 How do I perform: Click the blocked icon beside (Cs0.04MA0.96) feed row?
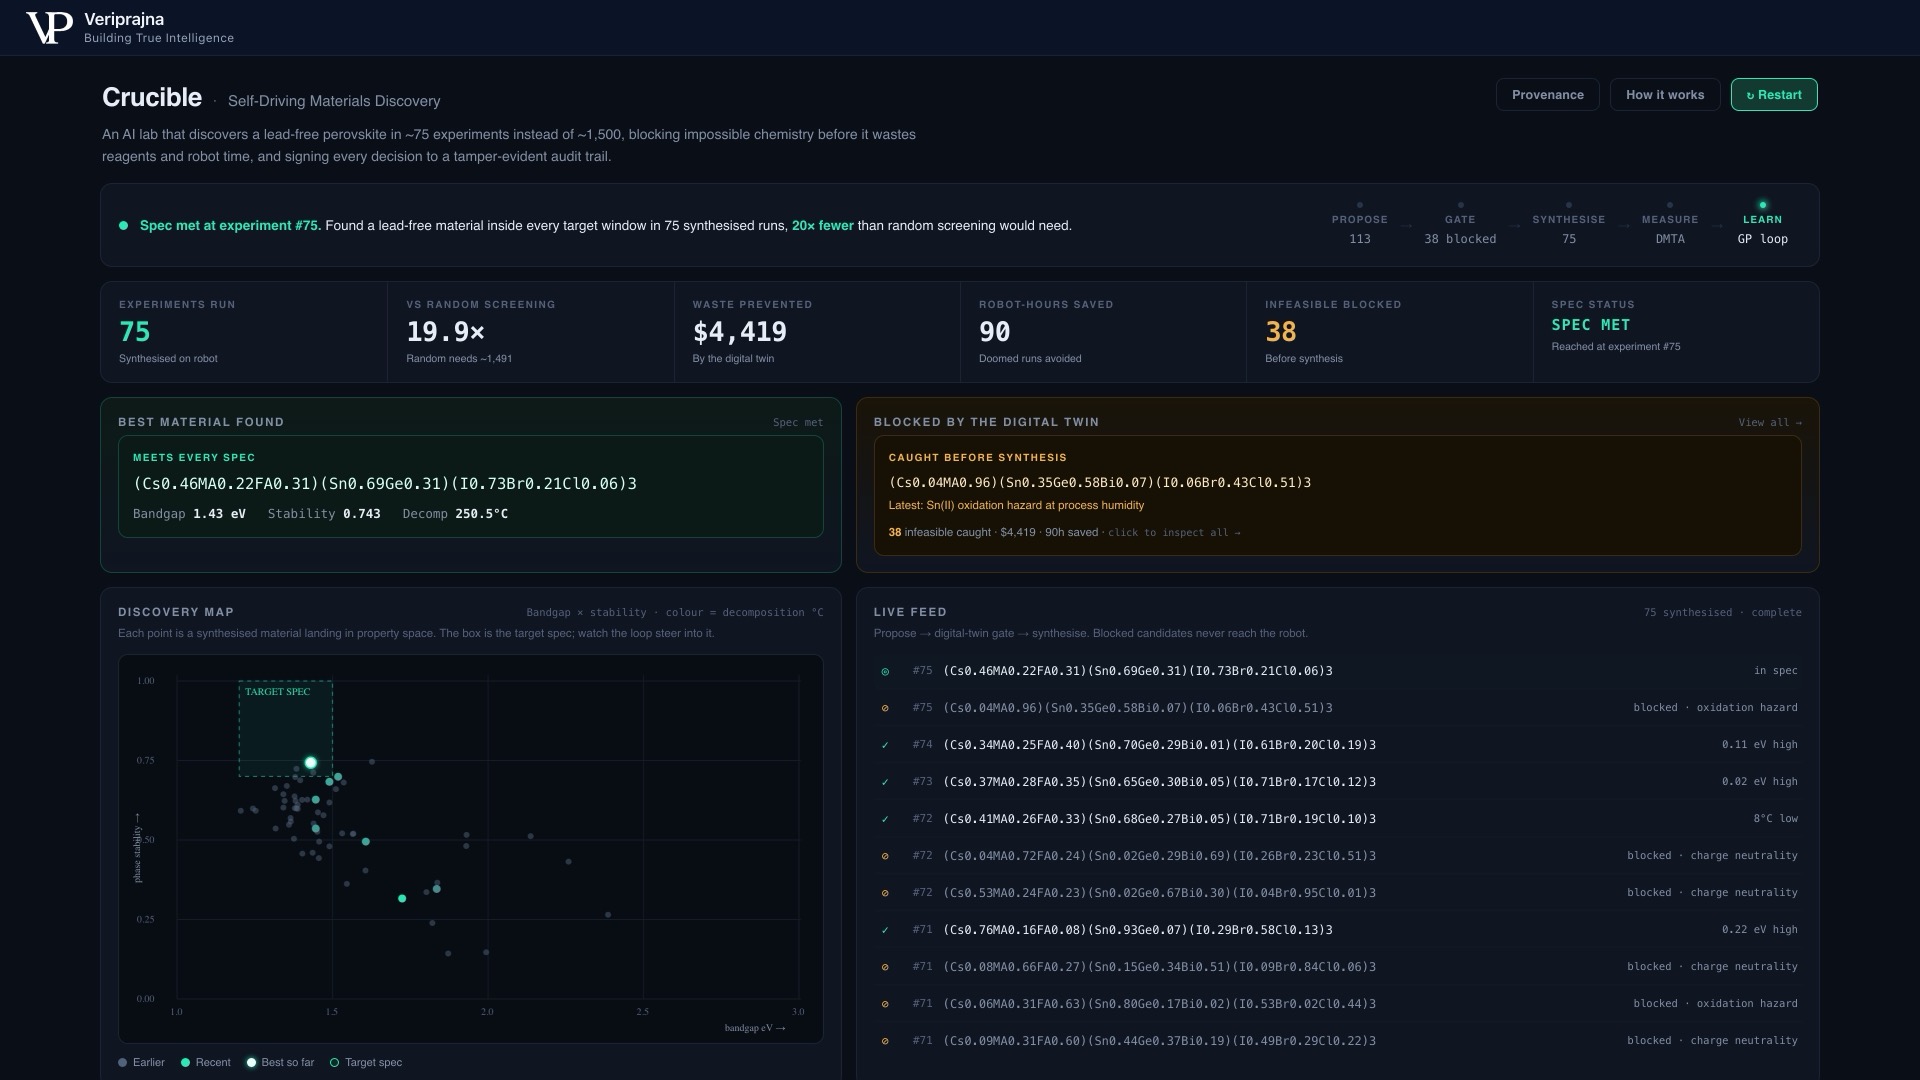pyautogui.click(x=885, y=709)
